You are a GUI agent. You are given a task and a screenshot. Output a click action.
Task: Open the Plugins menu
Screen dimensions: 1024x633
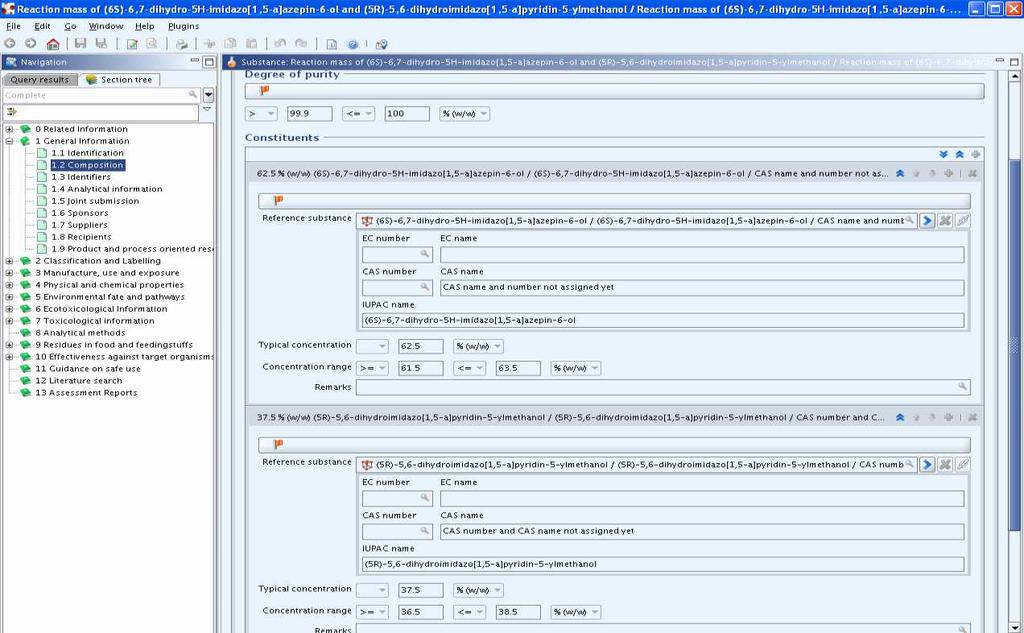point(184,26)
